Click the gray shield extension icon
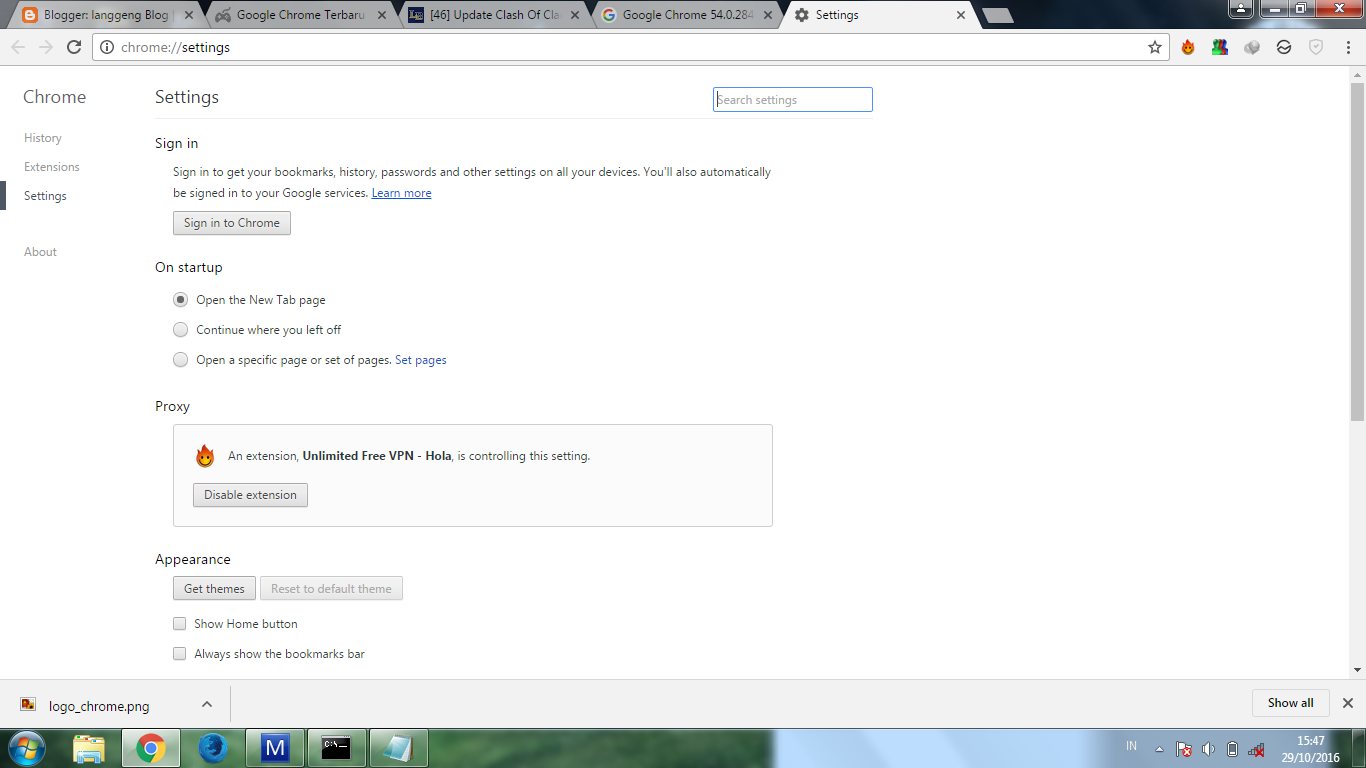 [1316, 47]
